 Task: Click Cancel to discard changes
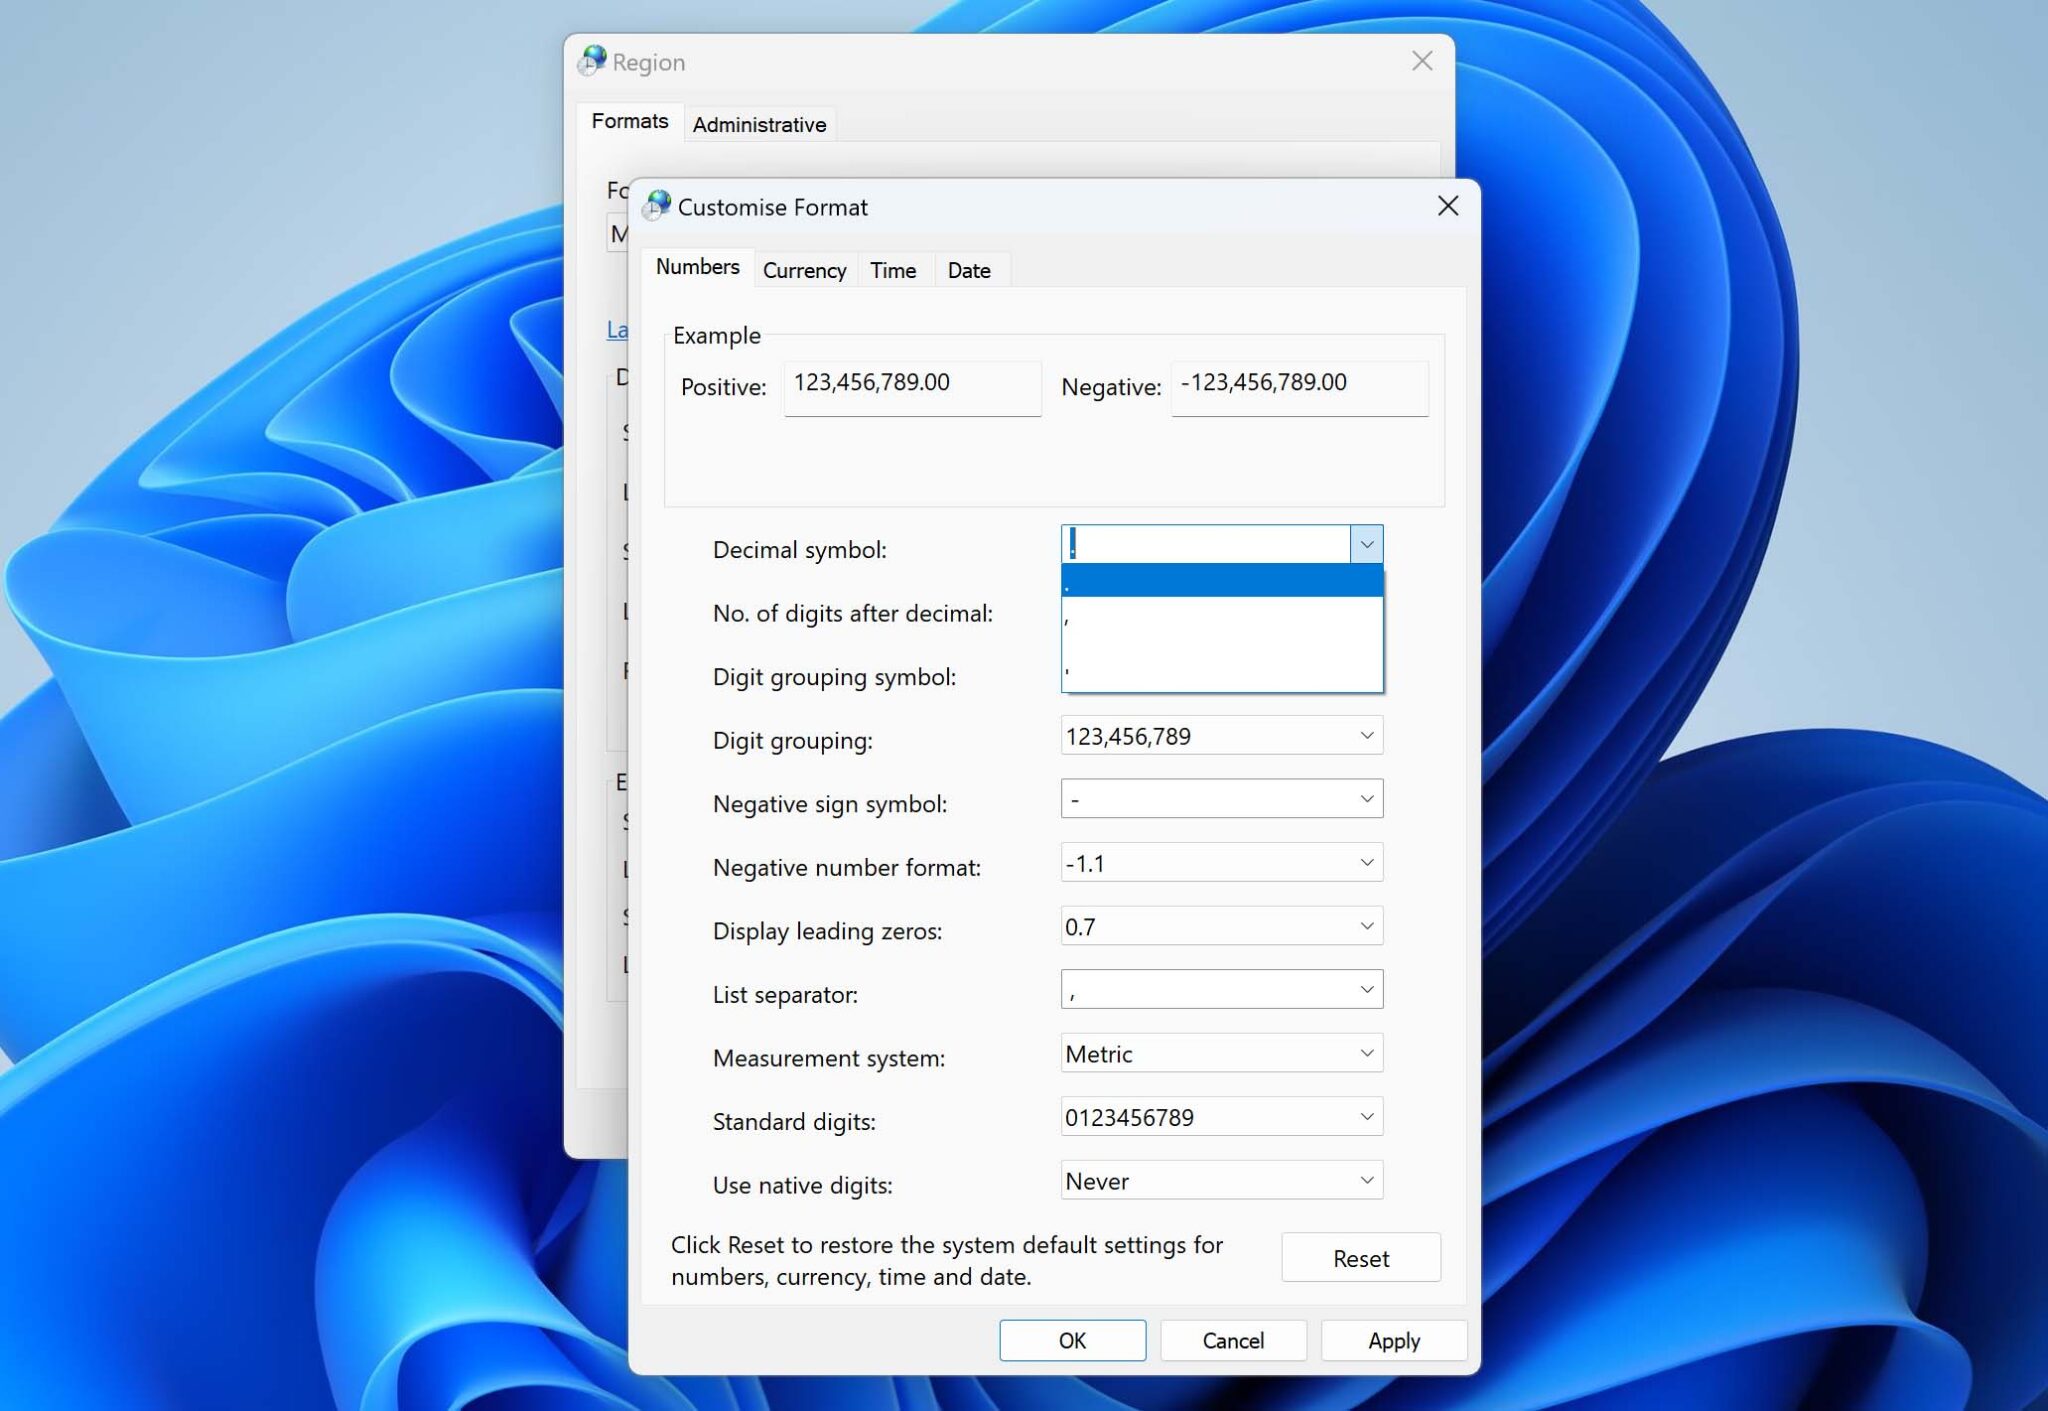[1233, 1341]
